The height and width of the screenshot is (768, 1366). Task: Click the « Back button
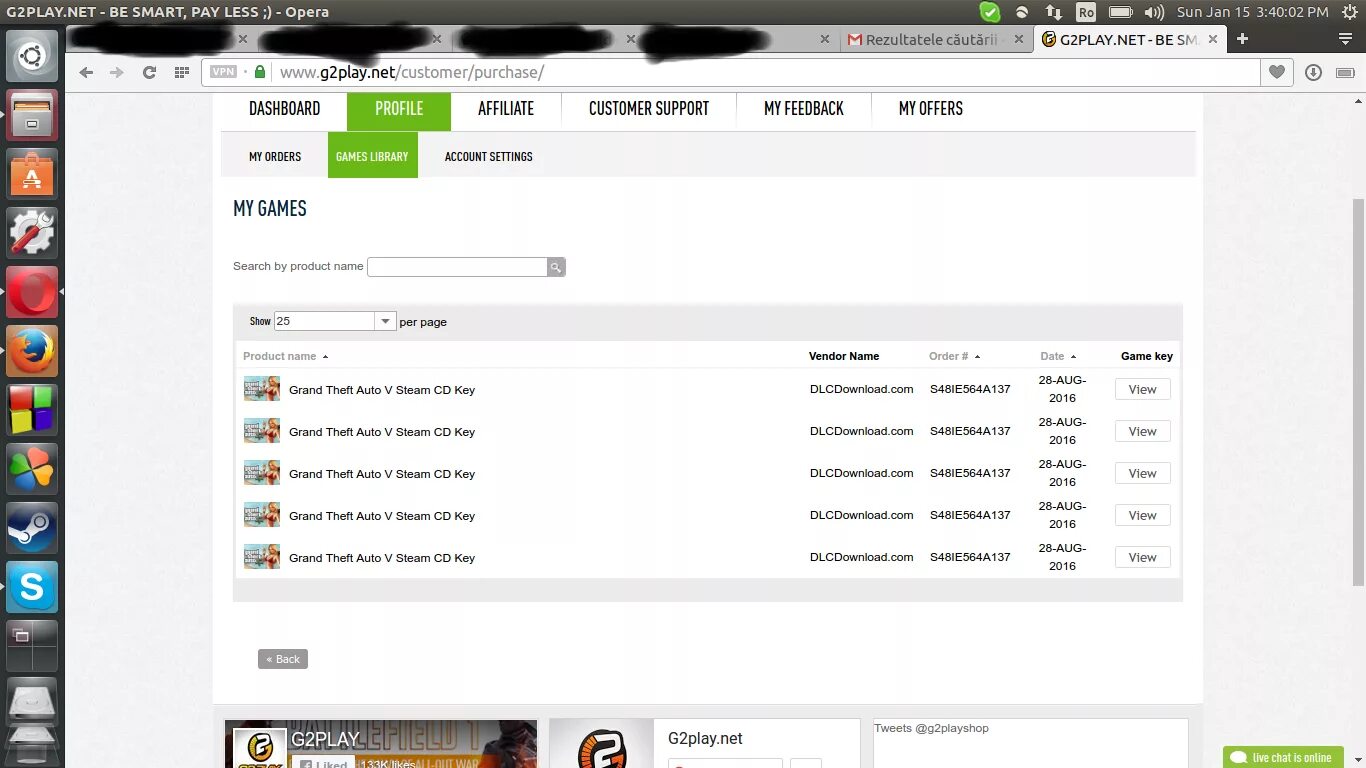pos(283,659)
